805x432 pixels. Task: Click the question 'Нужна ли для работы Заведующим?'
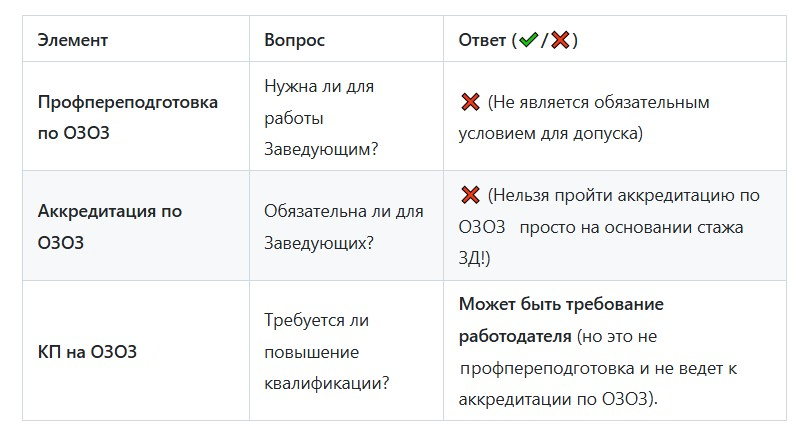(x=319, y=117)
